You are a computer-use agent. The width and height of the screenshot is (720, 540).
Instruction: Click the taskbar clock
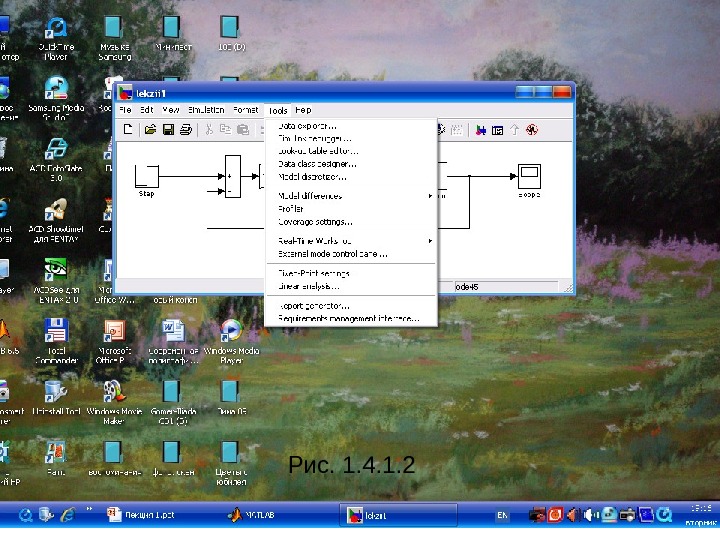[x=701, y=515]
